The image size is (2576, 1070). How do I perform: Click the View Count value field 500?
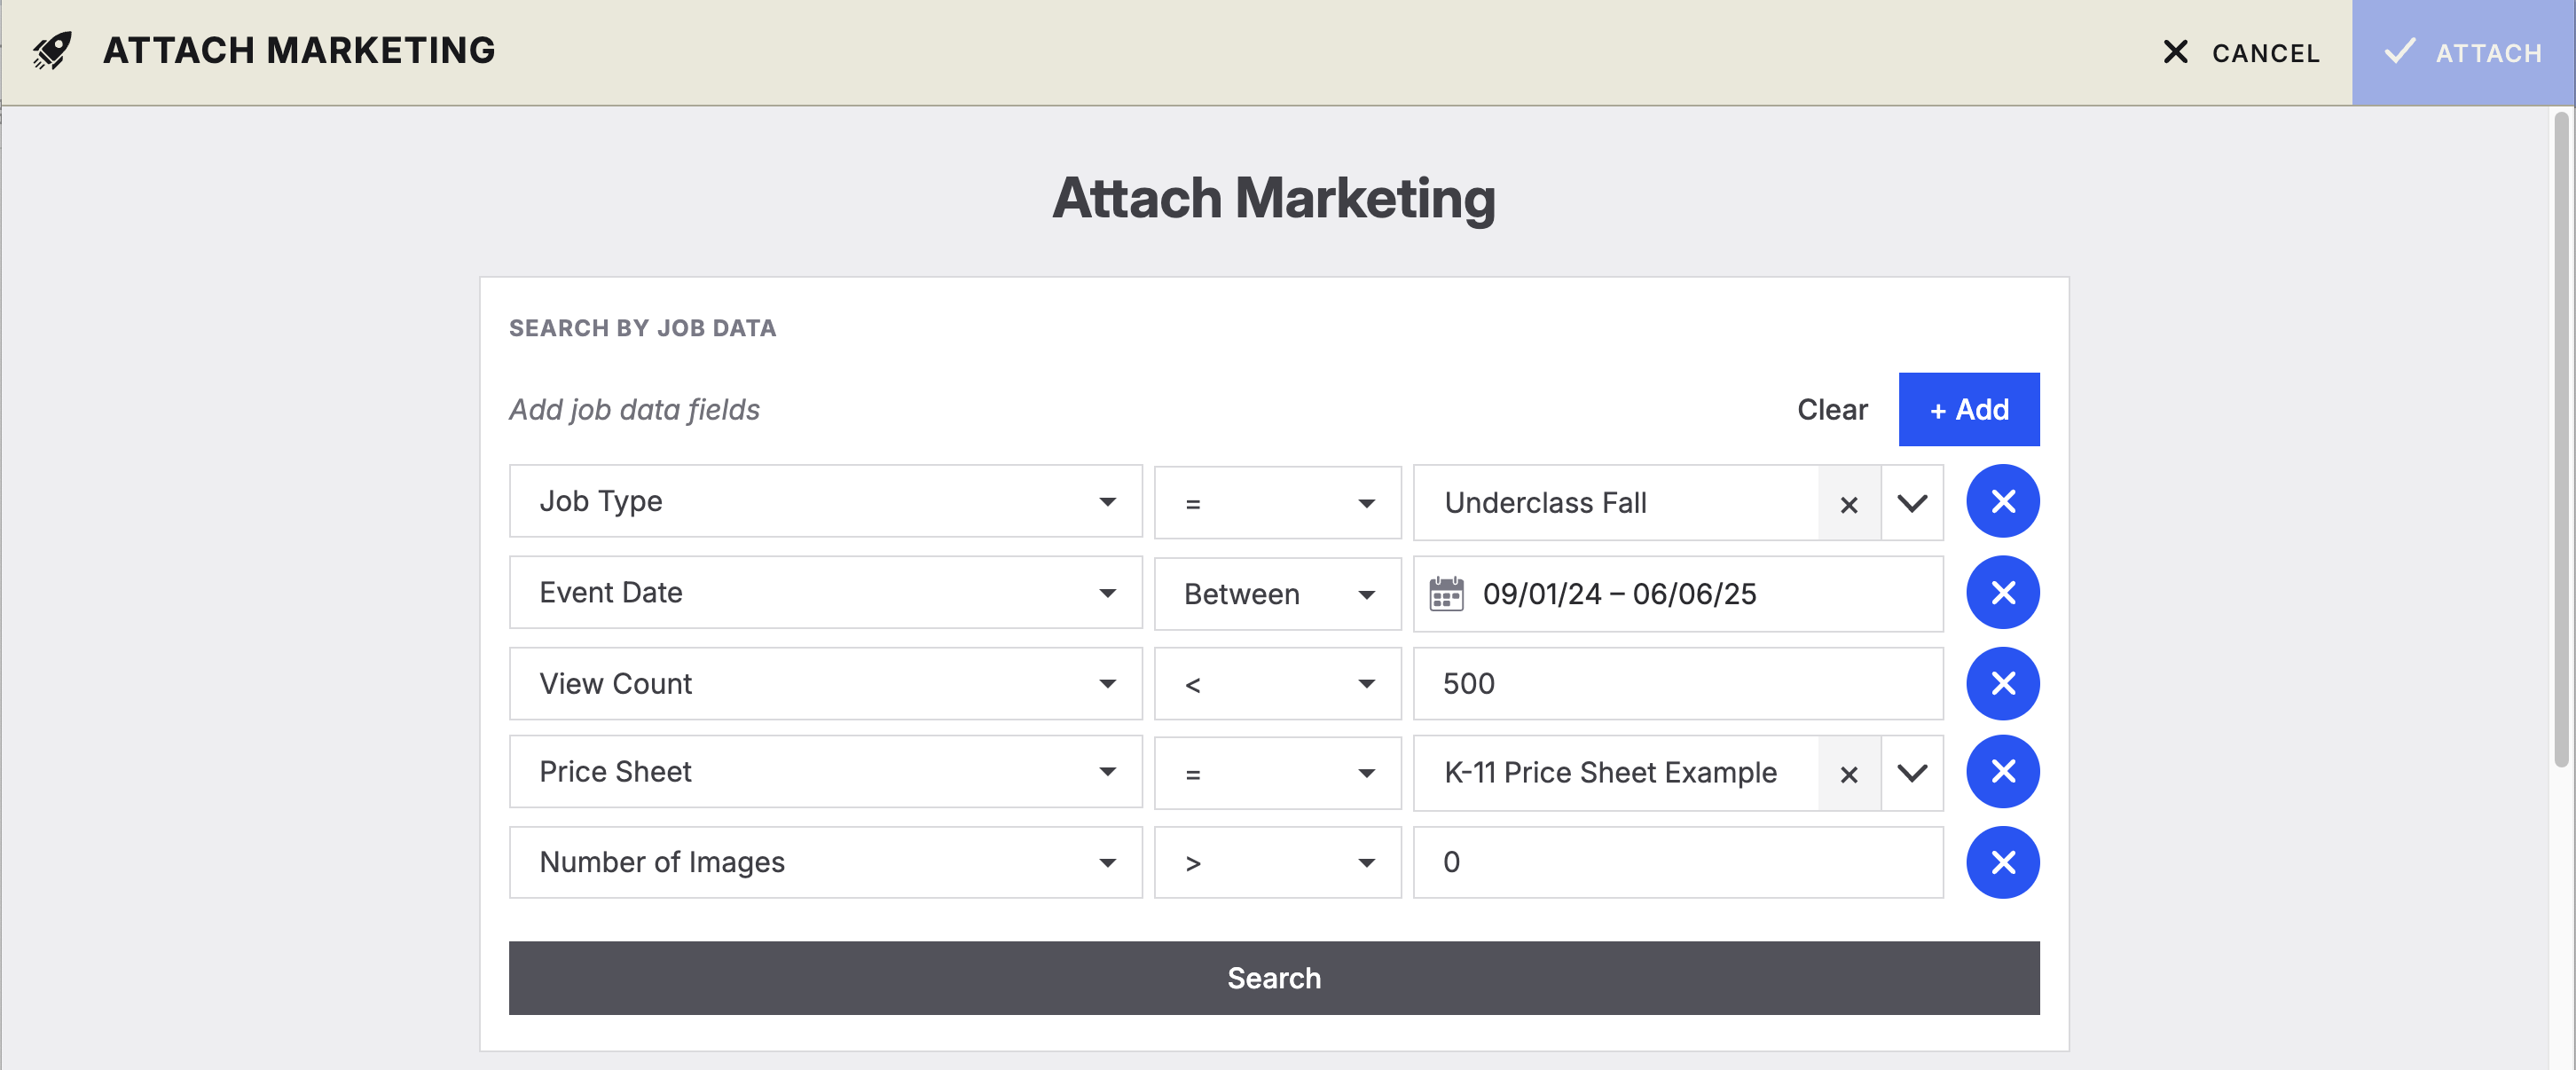1678,684
